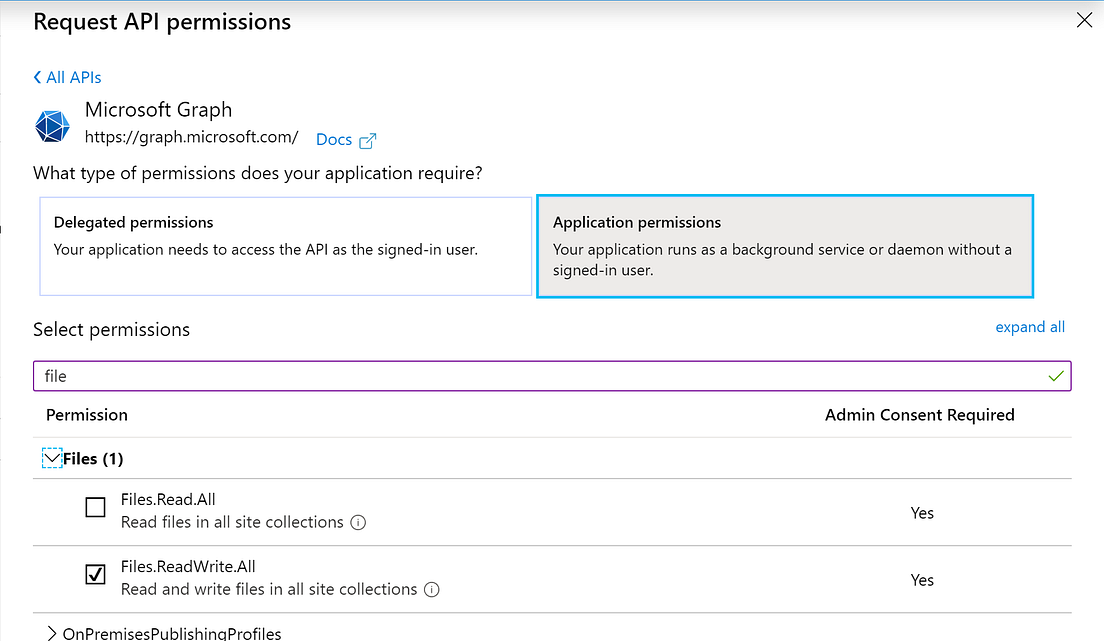Image resolution: width=1104 pixels, height=641 pixels.
Task: Close the Request API permissions panel
Action: (x=1084, y=19)
